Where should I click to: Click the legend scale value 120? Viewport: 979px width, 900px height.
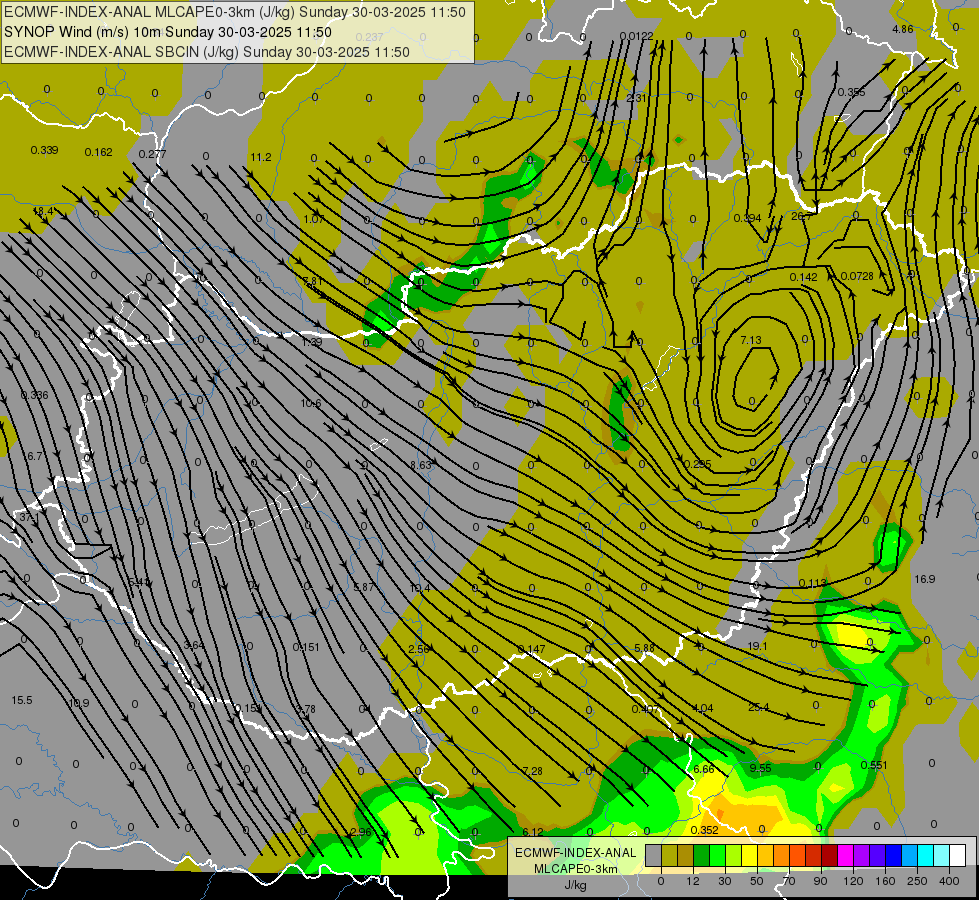(x=853, y=881)
